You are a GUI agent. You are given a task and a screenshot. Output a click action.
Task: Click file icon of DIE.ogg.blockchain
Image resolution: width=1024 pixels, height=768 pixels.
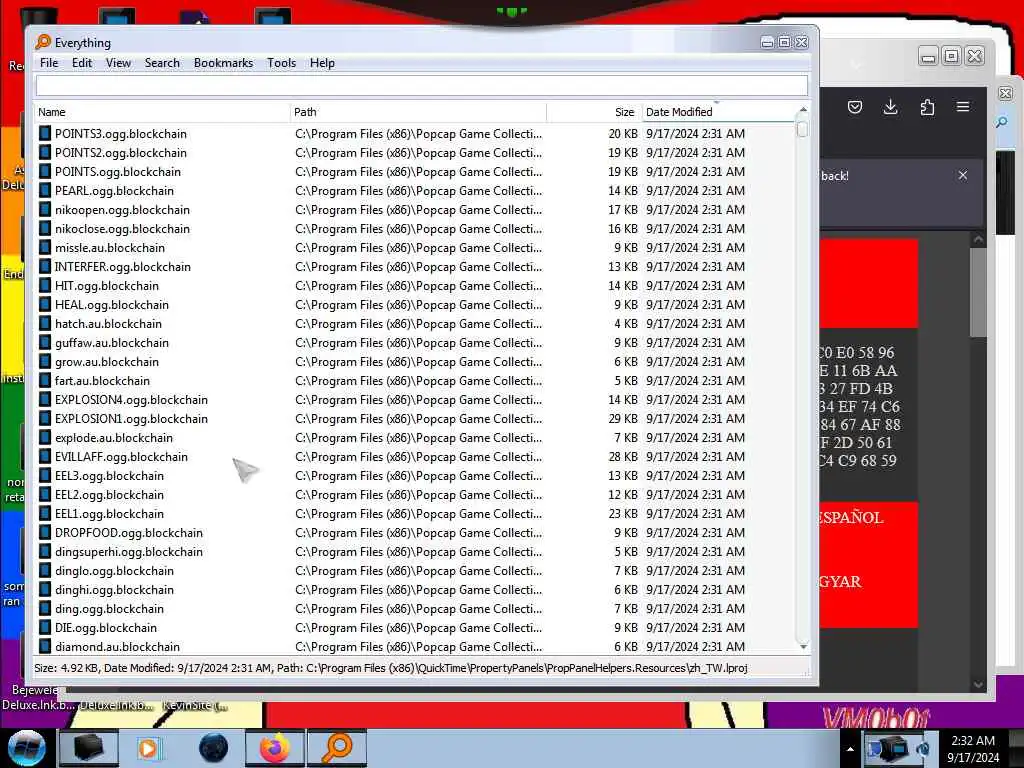point(44,628)
